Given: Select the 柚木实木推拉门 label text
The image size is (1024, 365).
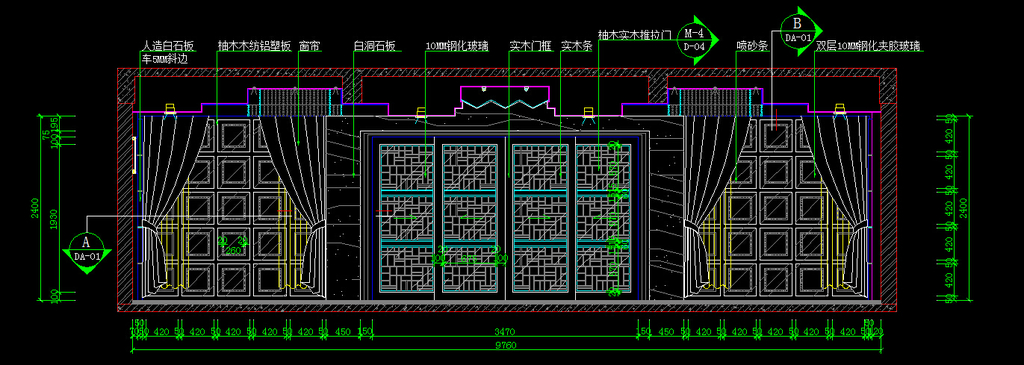Looking at the screenshot, I should coord(634,34).
